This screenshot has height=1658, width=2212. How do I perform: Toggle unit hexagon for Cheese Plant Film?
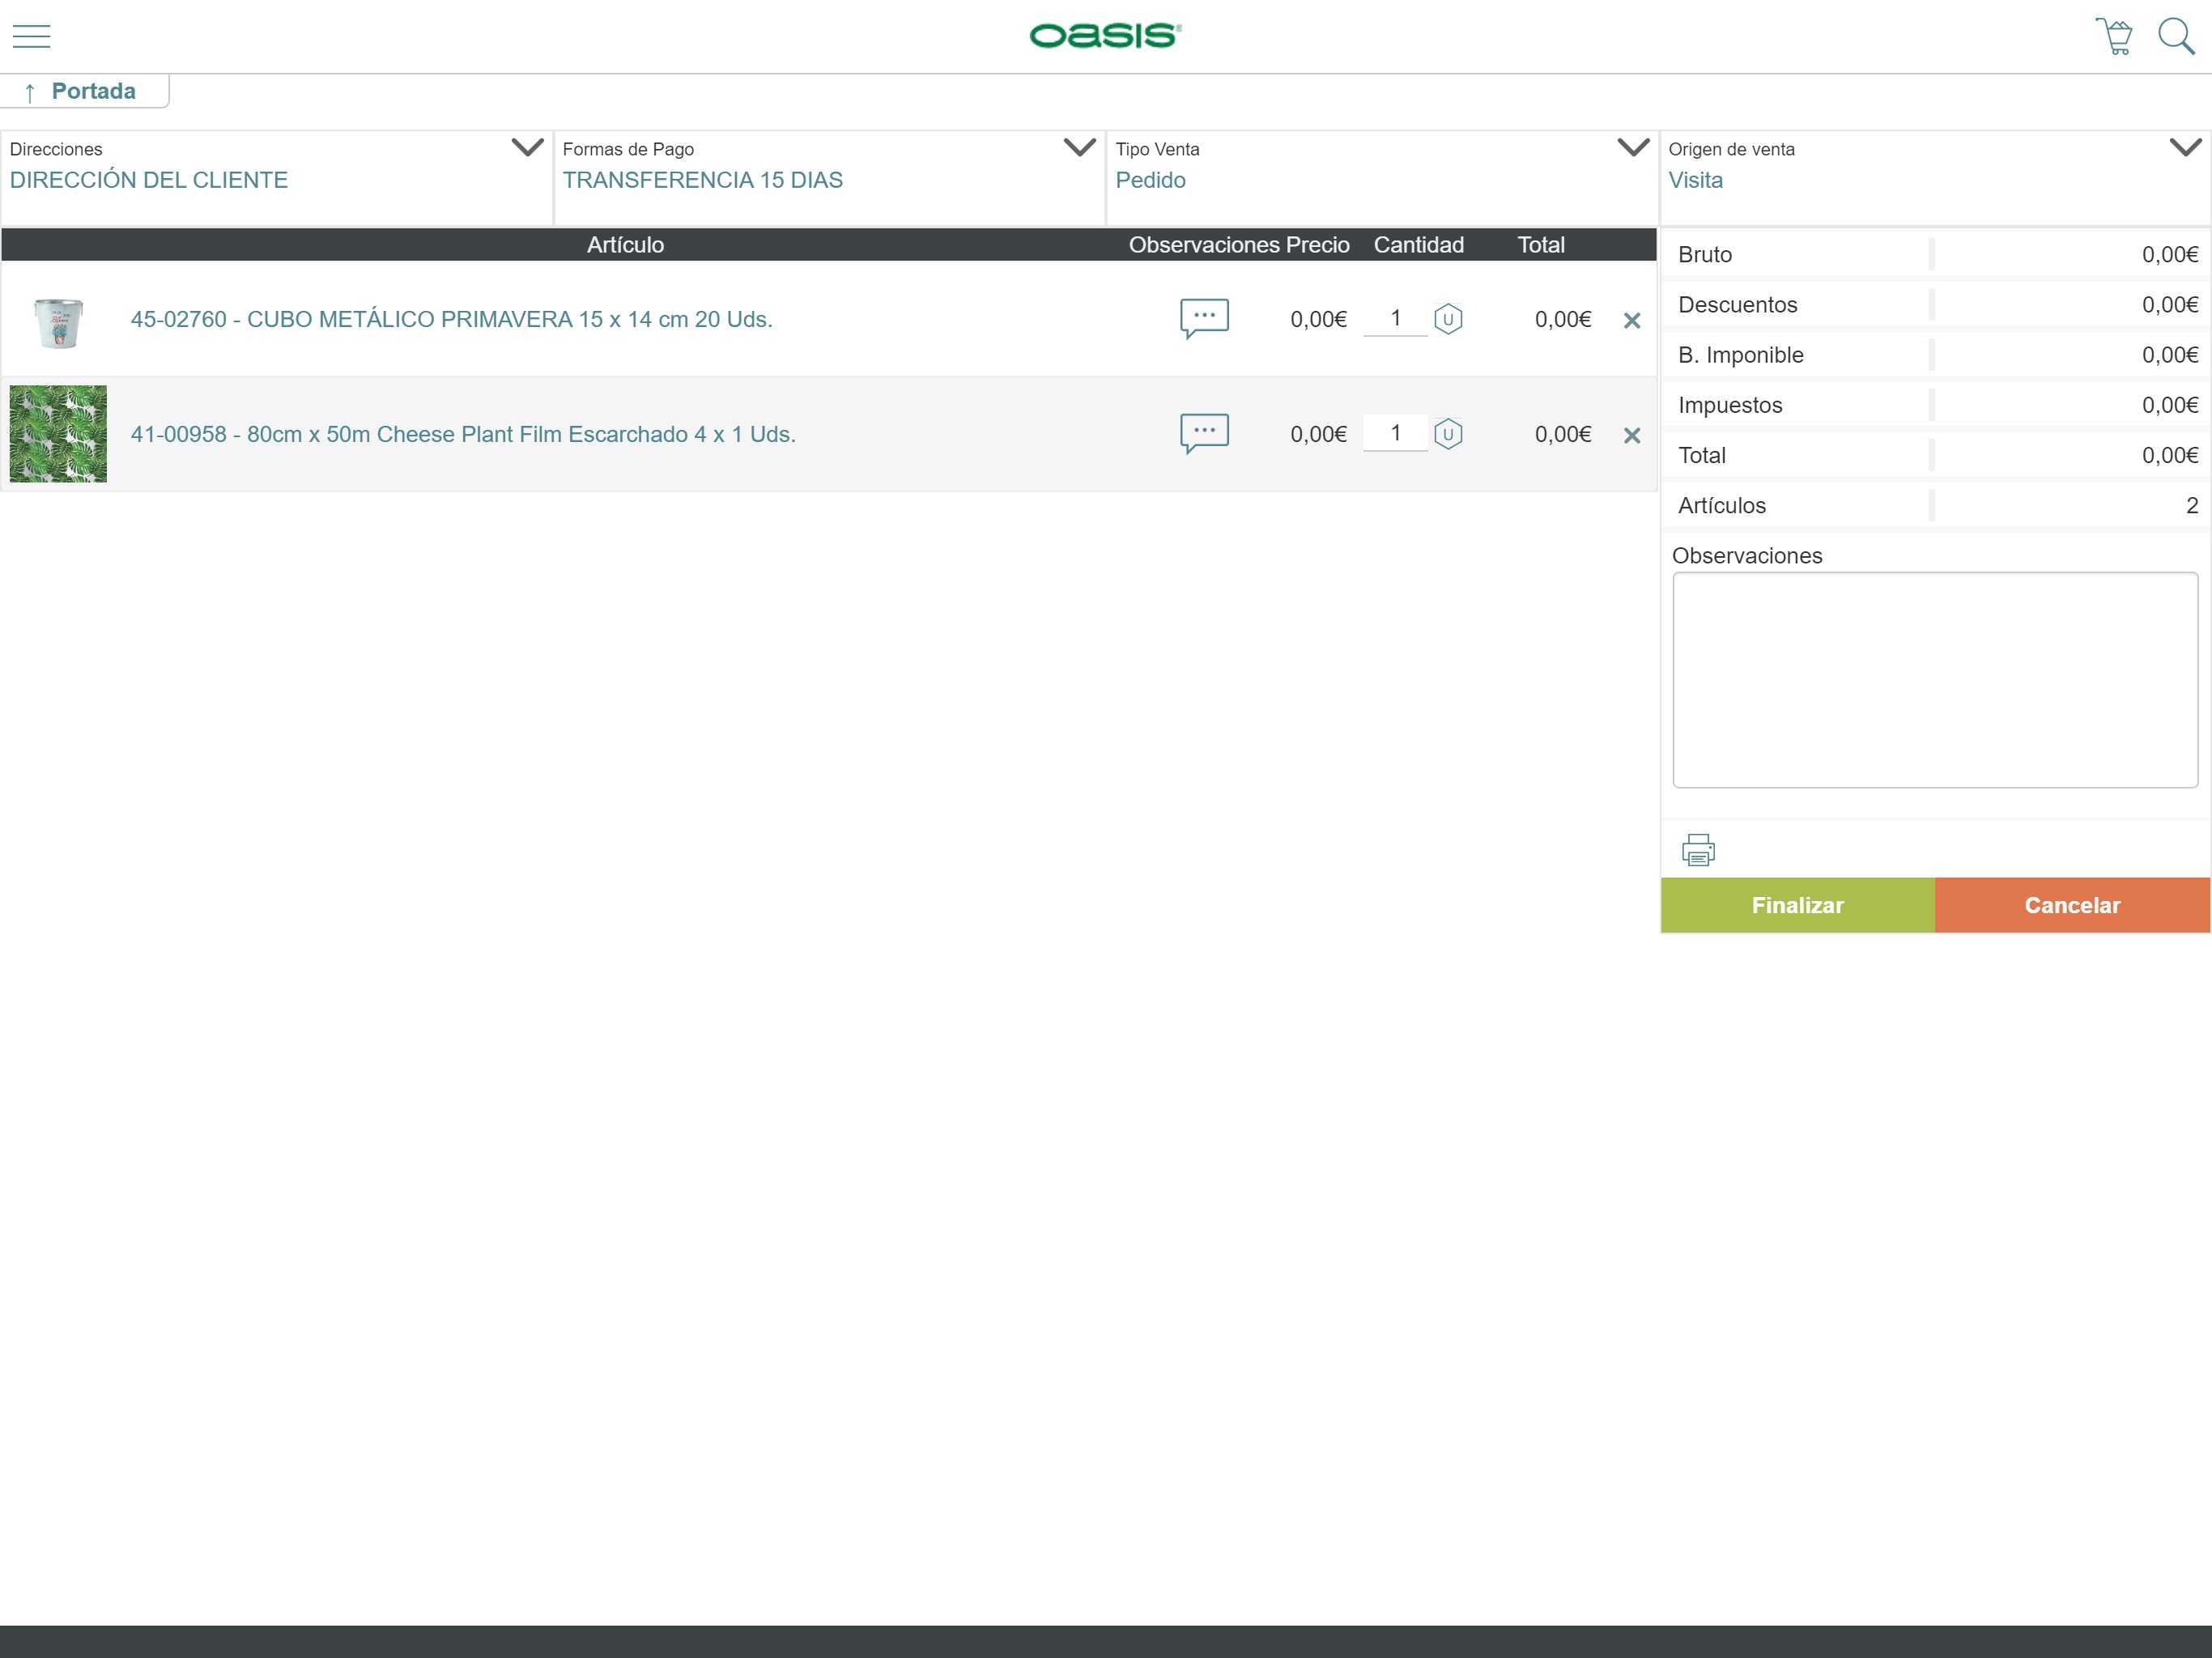[1448, 434]
